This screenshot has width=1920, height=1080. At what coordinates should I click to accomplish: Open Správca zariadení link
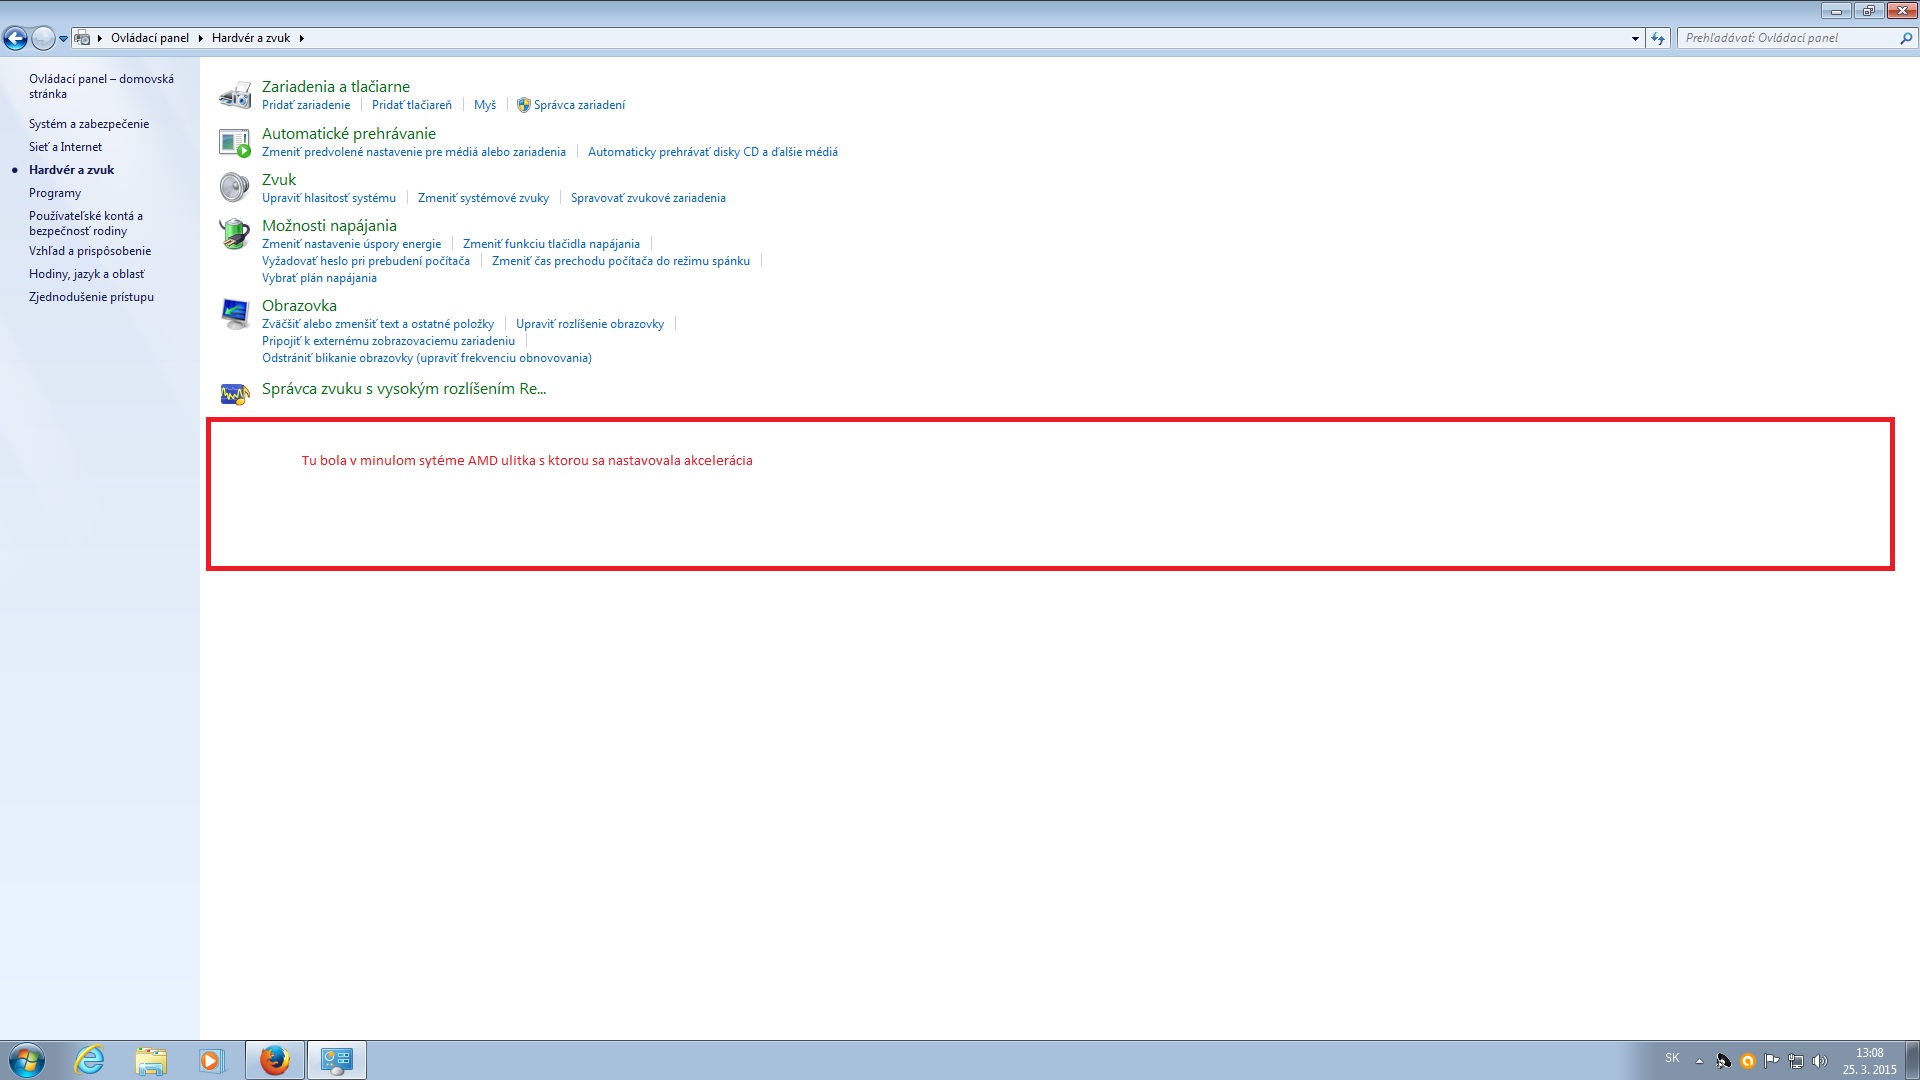pos(579,105)
